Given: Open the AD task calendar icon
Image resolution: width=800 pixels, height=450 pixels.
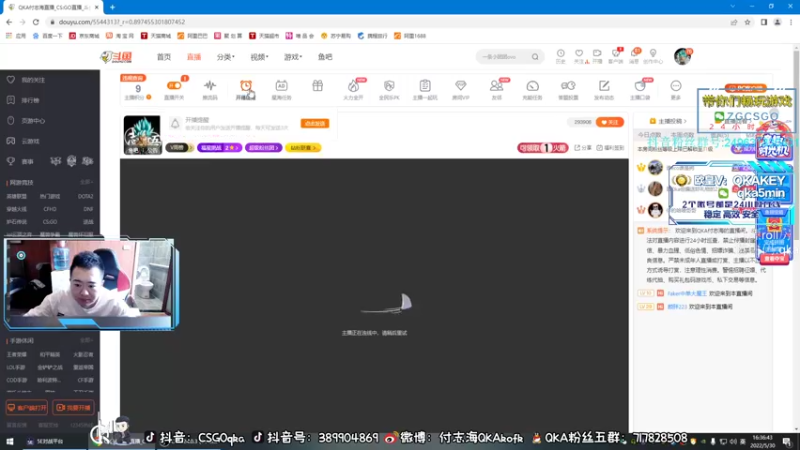Looking at the screenshot, I should coord(282,86).
